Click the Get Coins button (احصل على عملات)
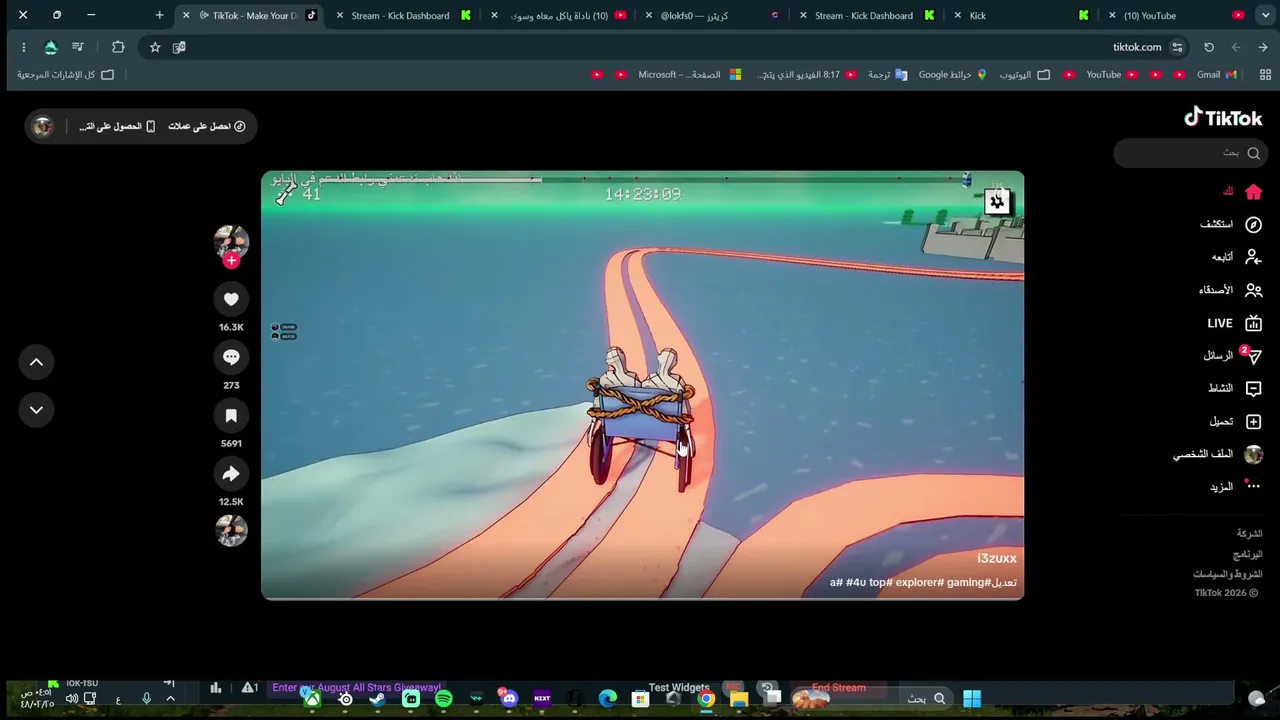 [207, 126]
